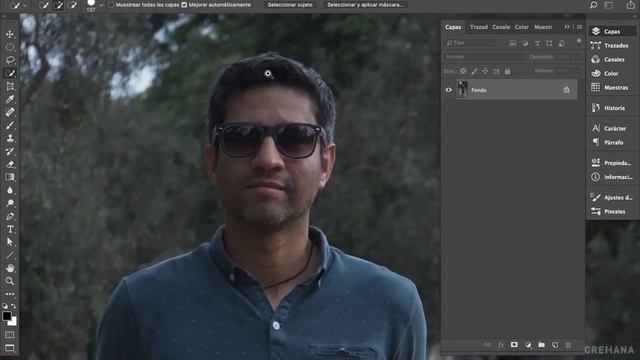
Task: Open the Párrafo panel
Action: tap(611, 142)
